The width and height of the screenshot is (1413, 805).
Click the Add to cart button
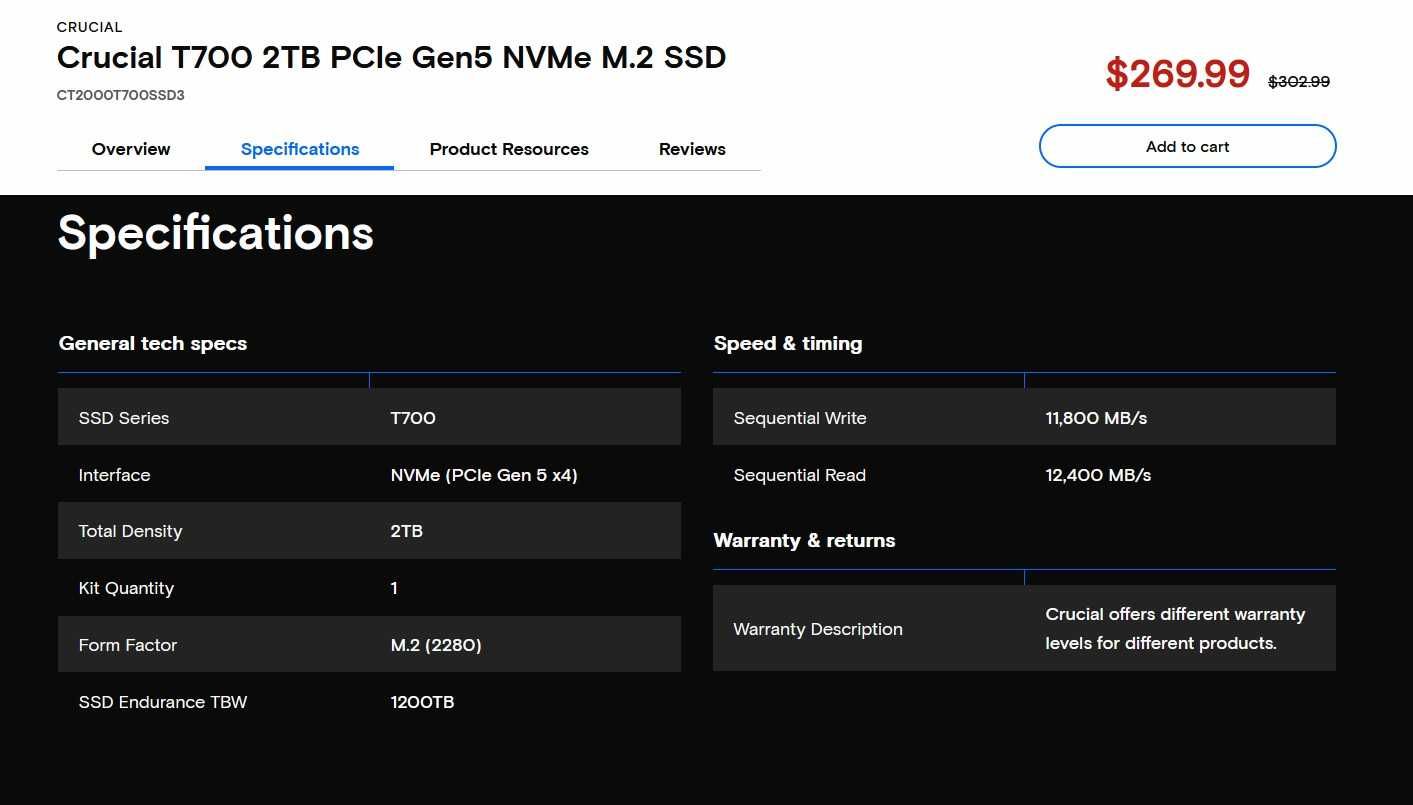pos(1188,146)
